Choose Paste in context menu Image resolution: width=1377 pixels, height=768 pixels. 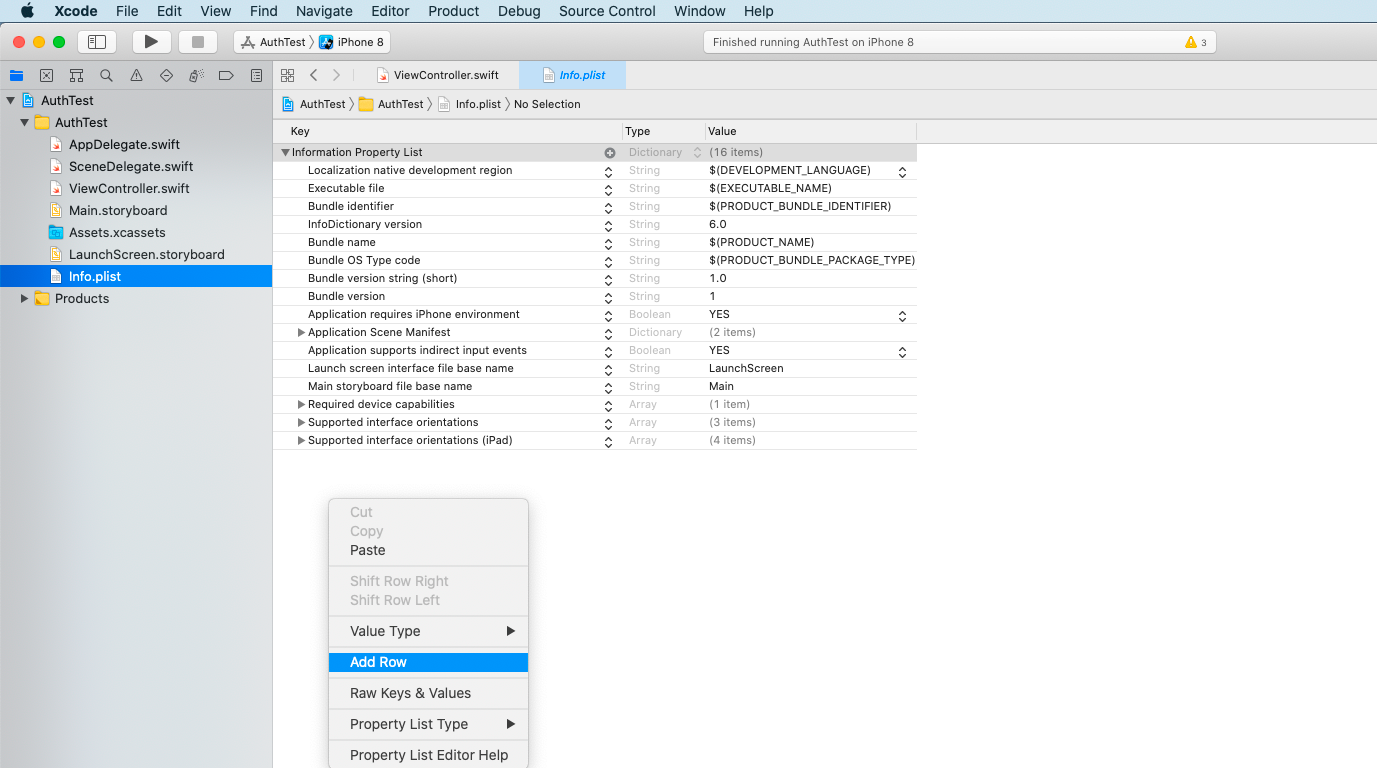(428, 550)
